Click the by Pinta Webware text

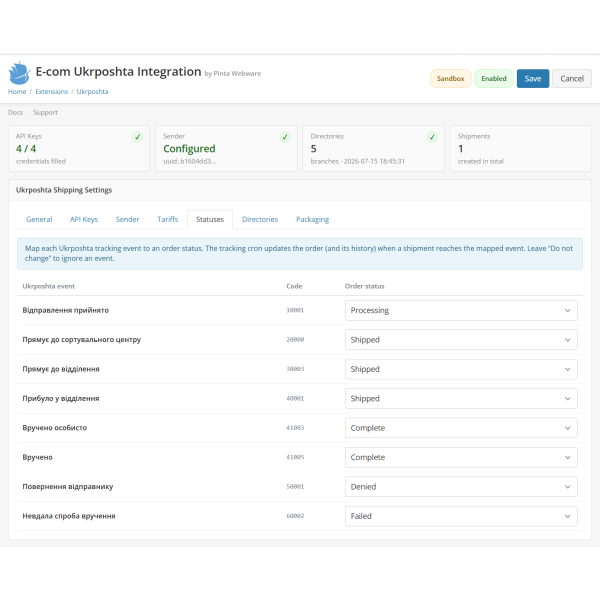point(233,73)
